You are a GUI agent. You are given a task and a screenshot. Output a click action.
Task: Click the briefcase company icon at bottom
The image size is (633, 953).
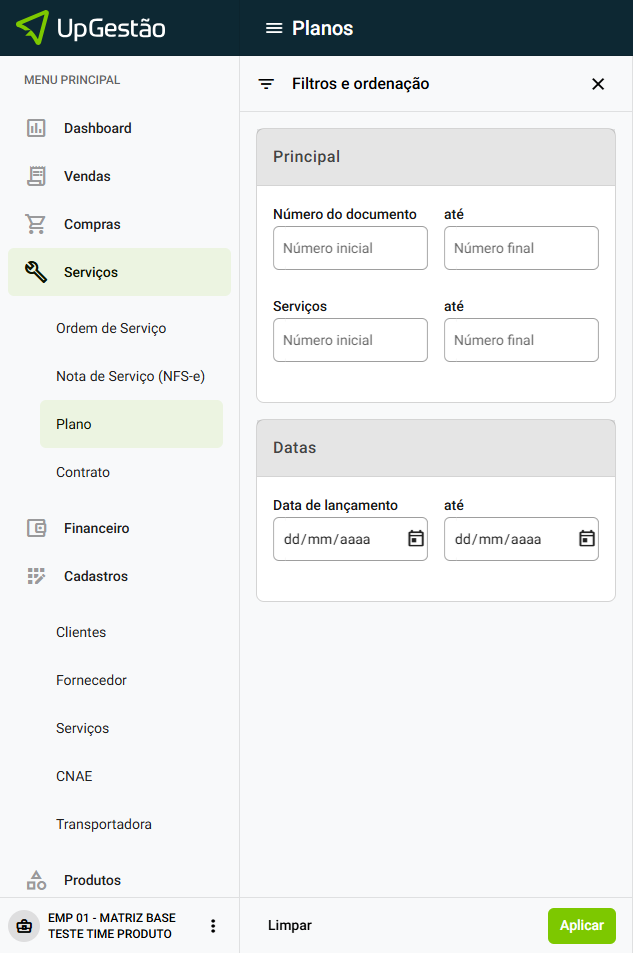24,926
